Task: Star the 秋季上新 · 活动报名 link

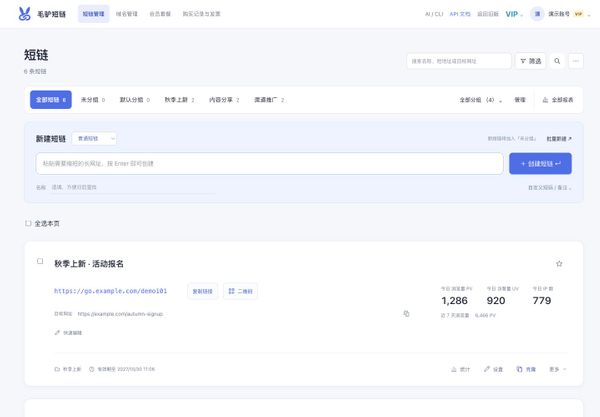Action: (x=559, y=264)
